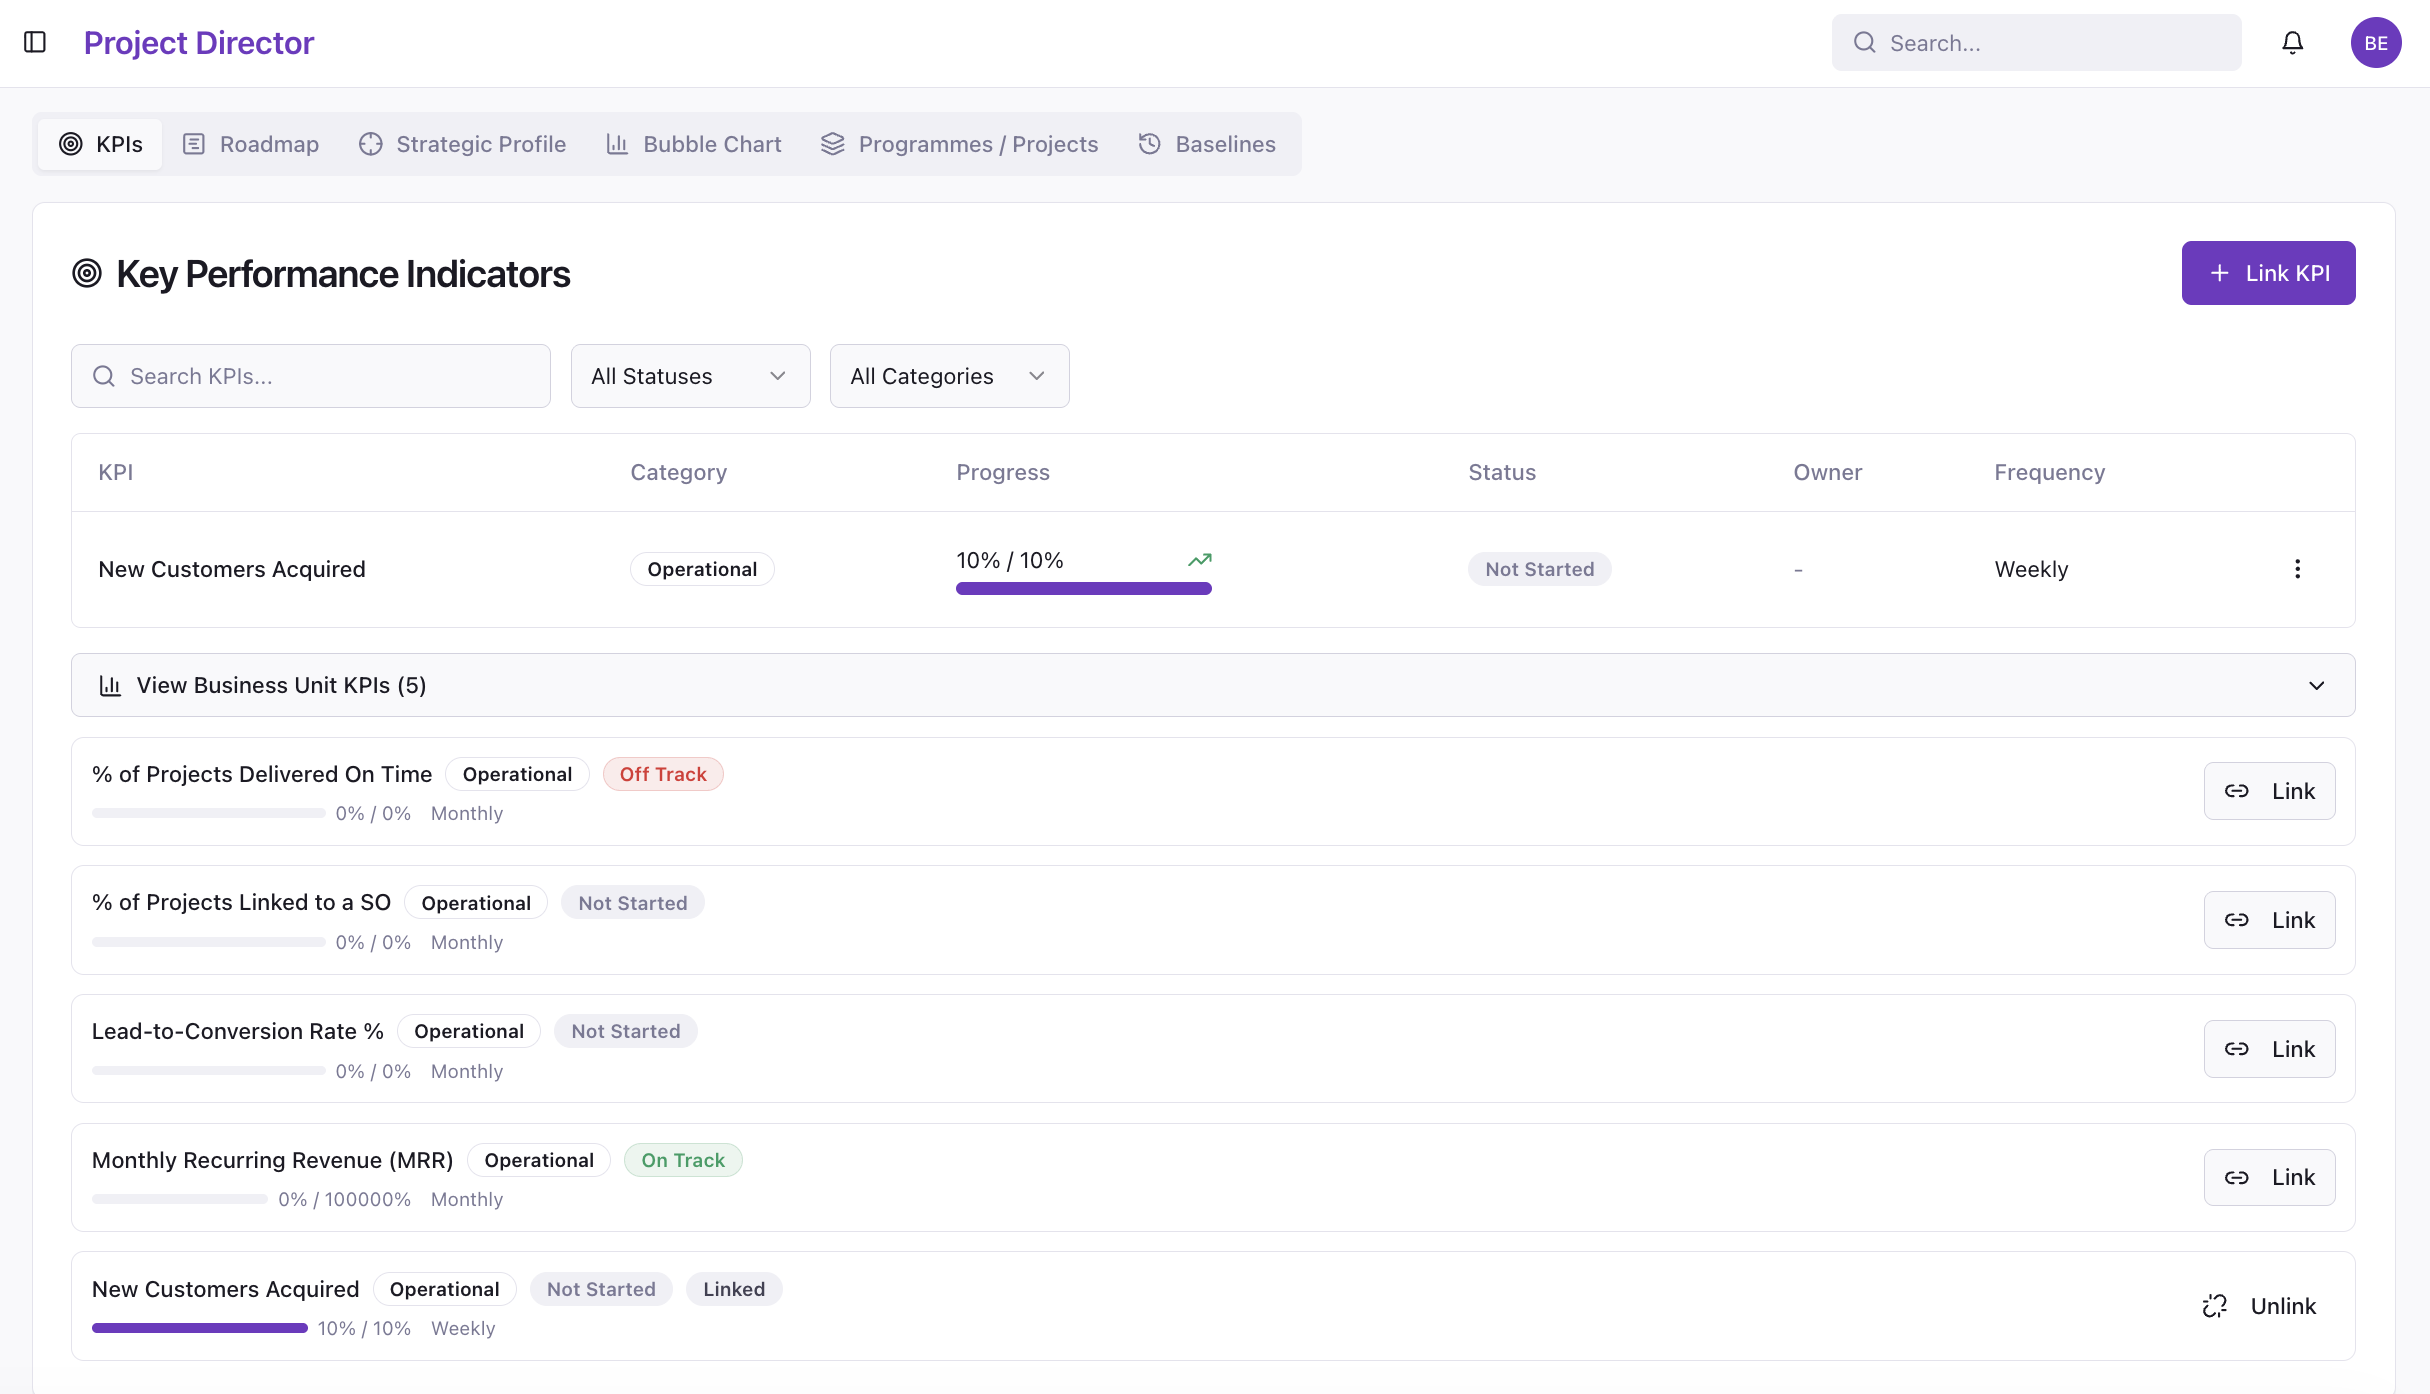This screenshot has width=2430, height=1394.
Task: Collapse the View Business Unit KPIs section
Action: [1213, 685]
